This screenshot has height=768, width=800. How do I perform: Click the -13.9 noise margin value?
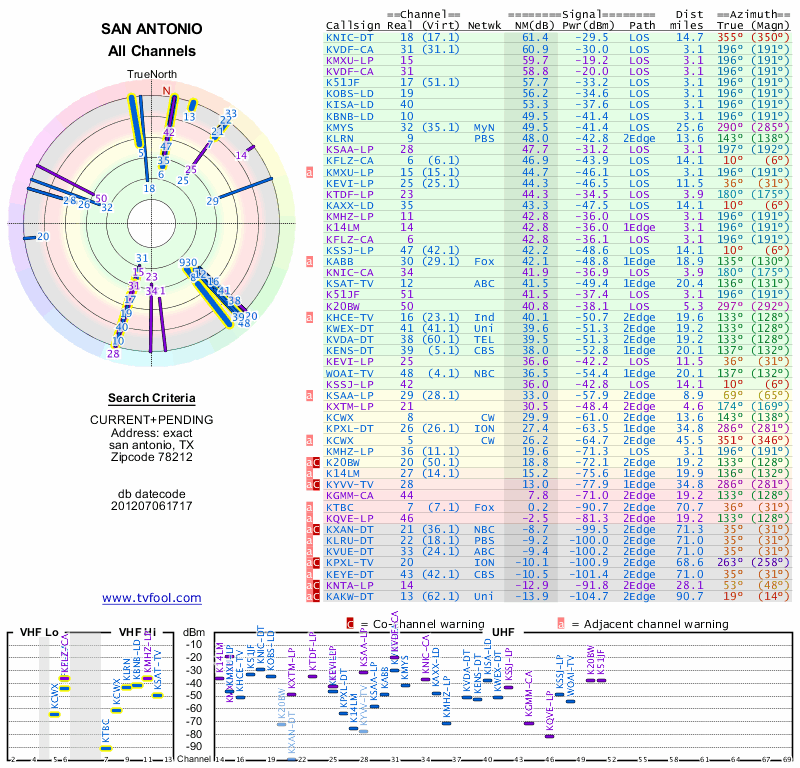532,597
